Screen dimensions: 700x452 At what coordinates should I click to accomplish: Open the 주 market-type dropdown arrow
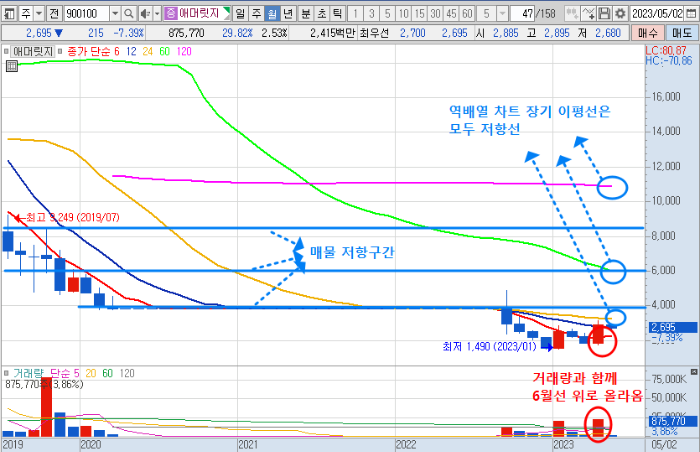(39, 13)
